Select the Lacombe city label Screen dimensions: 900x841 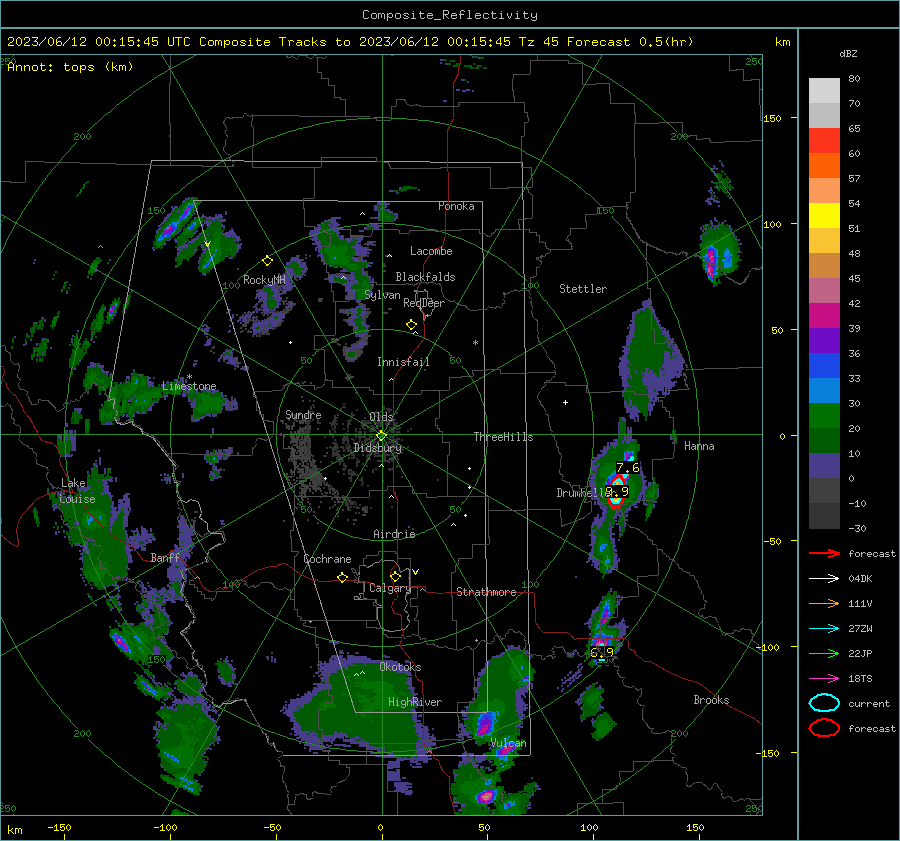(x=431, y=251)
